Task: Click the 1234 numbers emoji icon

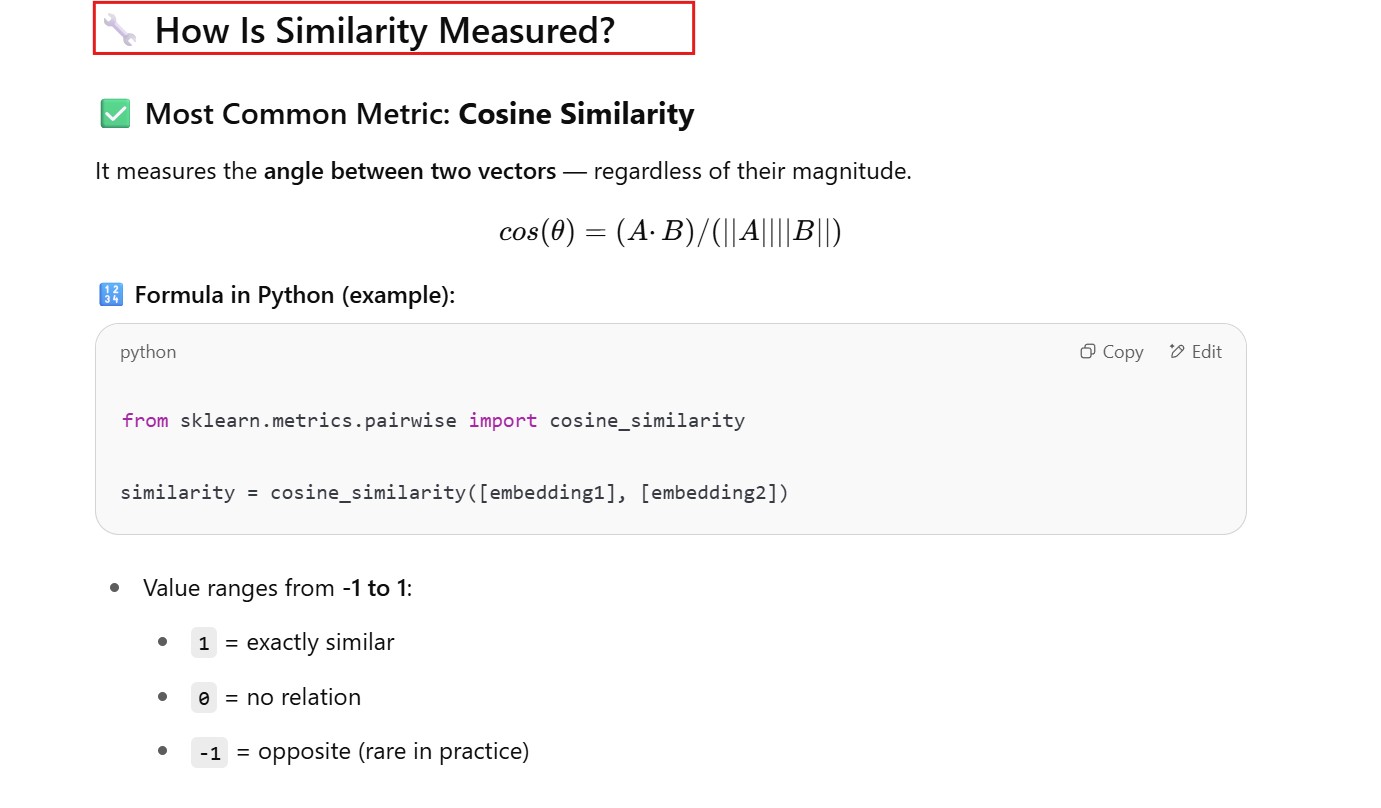Action: coord(110,295)
